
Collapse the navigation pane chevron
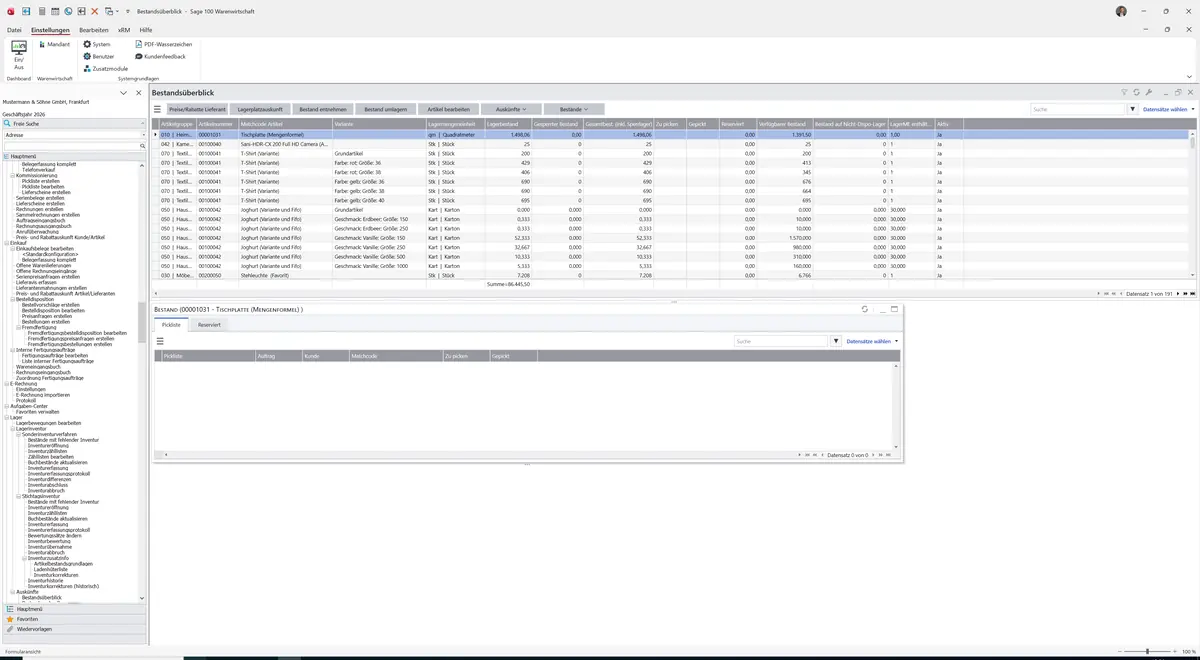tap(124, 93)
